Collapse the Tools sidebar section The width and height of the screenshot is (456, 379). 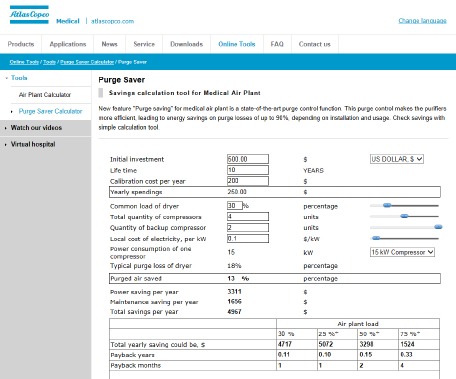click(19, 78)
